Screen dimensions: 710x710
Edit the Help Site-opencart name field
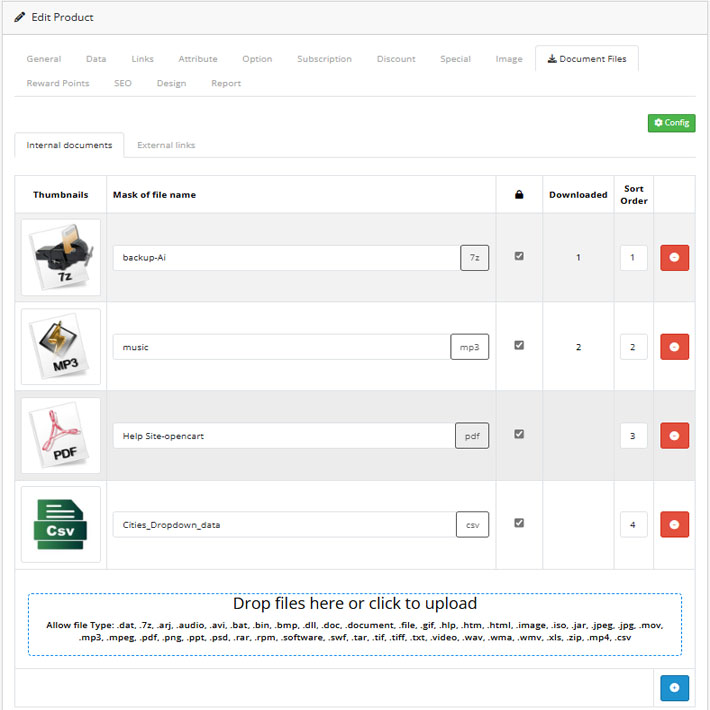(284, 436)
